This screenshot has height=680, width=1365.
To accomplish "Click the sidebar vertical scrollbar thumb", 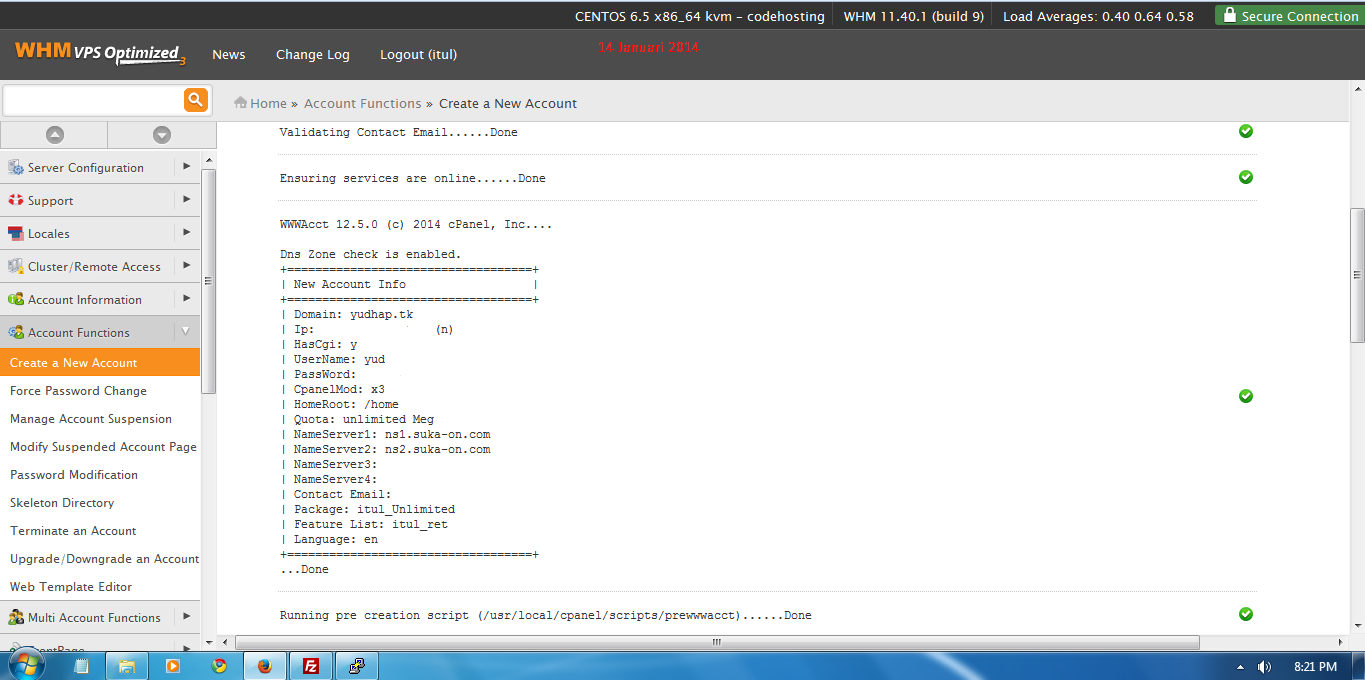I will click(x=208, y=280).
